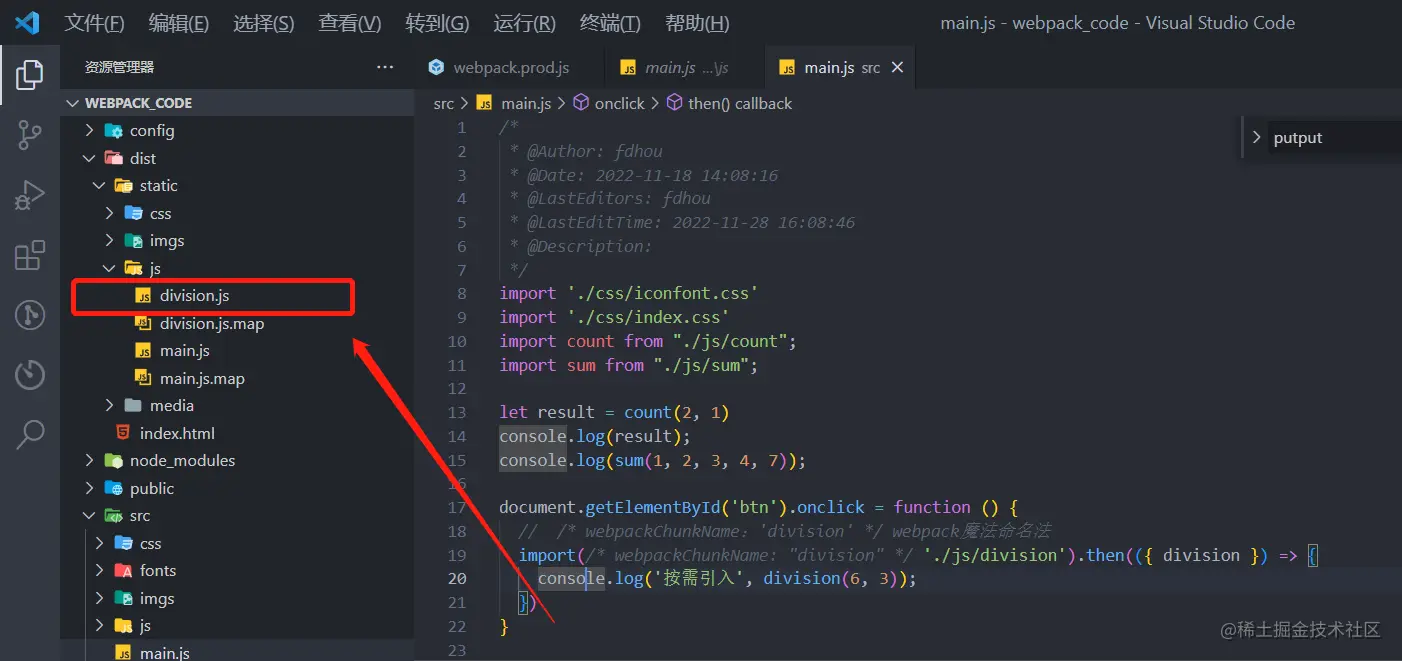This screenshot has height=661, width=1402.
Task: Click the @Author: fdhou comment line
Action: click(x=586, y=151)
